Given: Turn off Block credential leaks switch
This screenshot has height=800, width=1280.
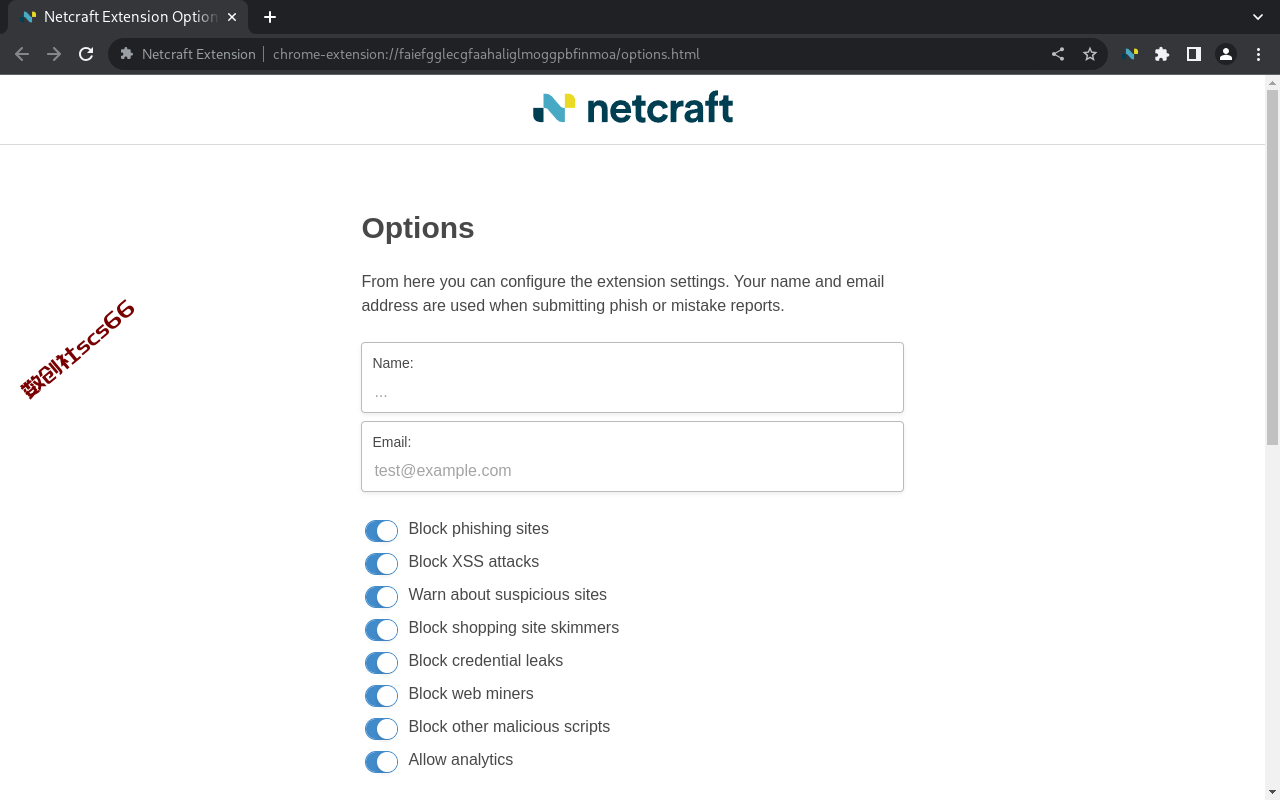Looking at the screenshot, I should tap(381, 662).
